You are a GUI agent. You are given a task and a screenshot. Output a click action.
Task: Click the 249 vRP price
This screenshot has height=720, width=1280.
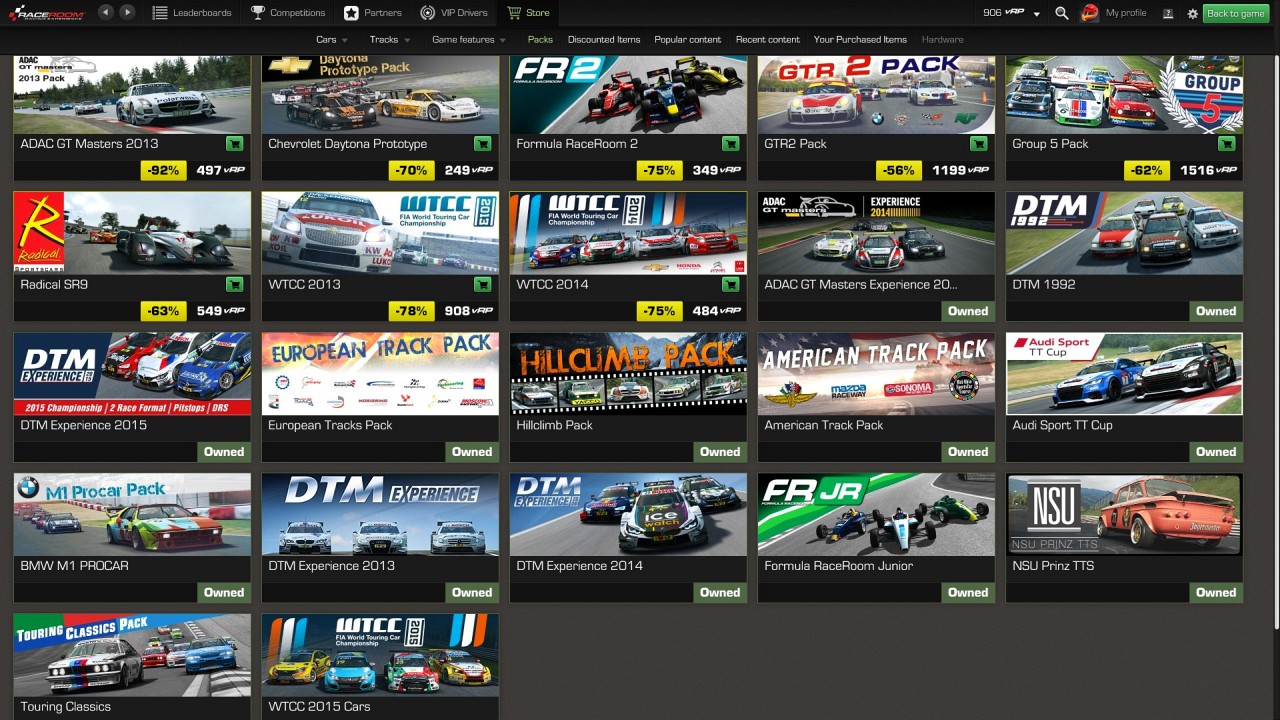(470, 170)
